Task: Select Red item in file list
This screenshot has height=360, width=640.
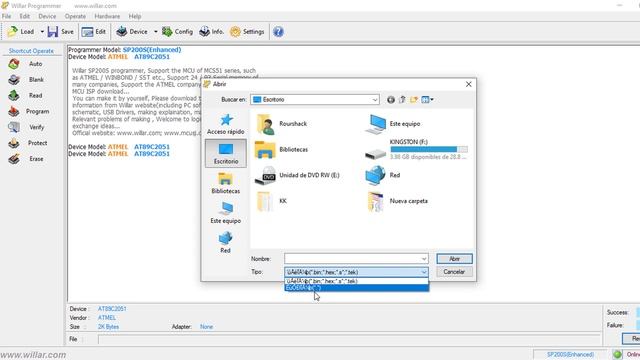Action: click(383, 175)
